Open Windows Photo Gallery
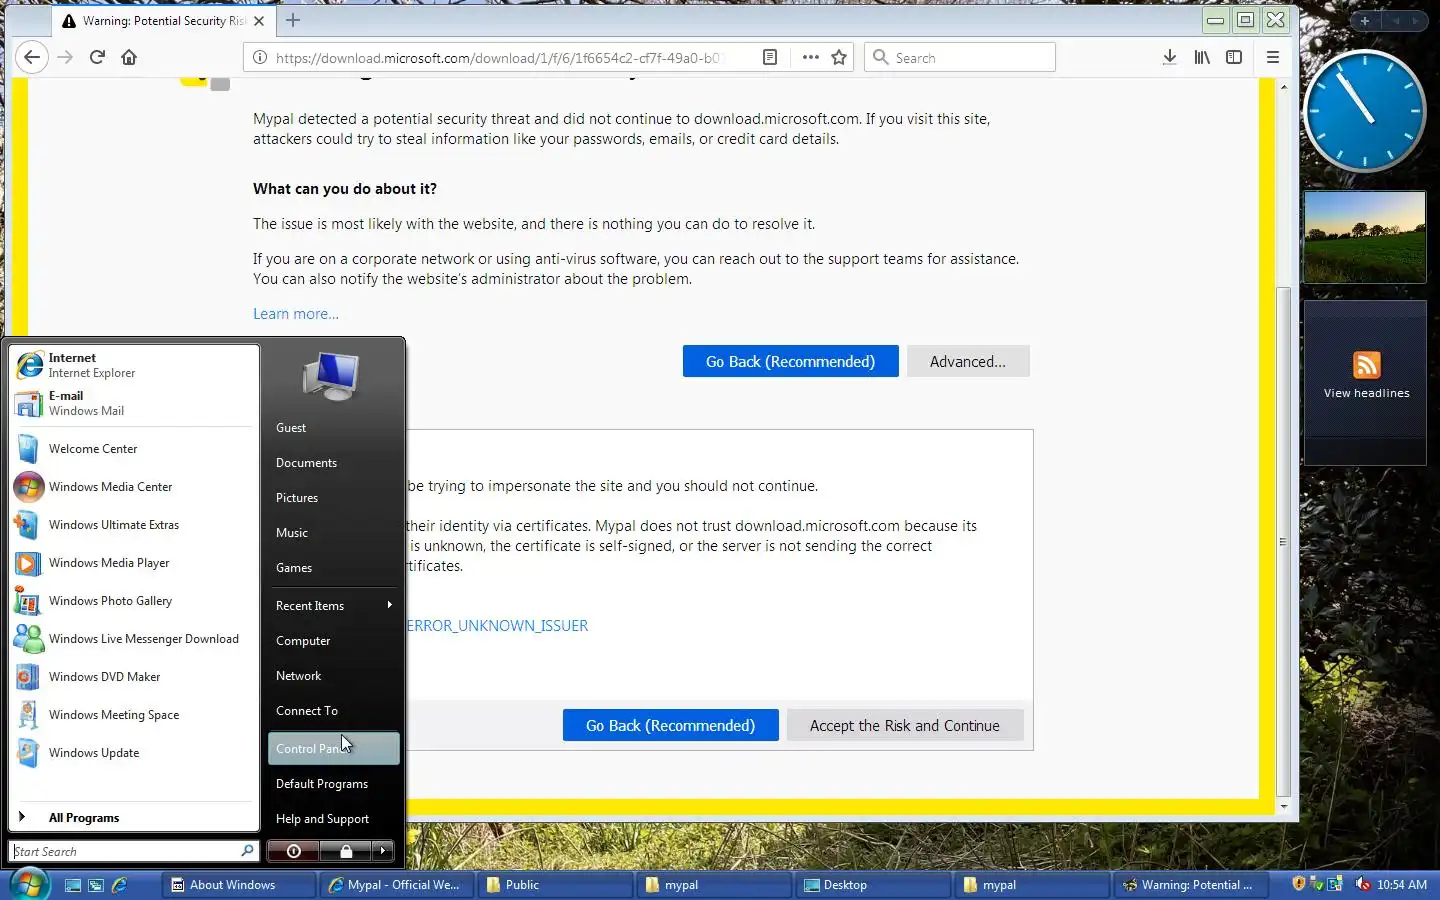 pos(134,601)
